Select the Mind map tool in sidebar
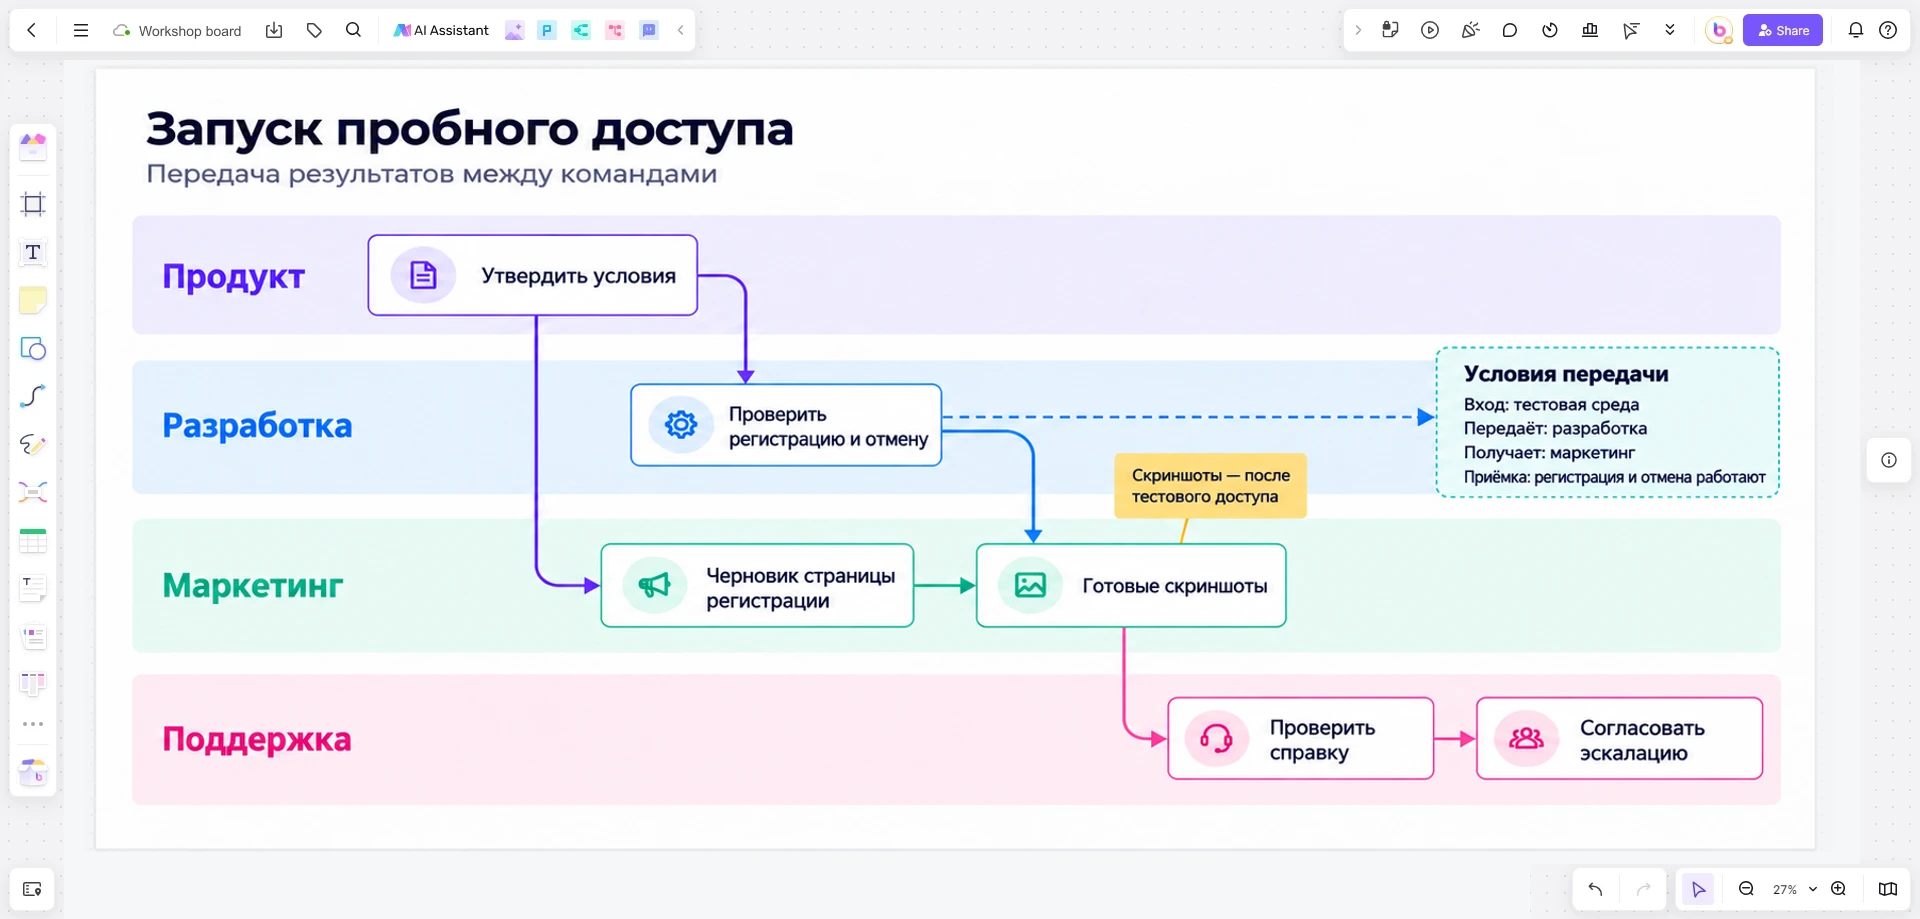This screenshot has height=919, width=1920. coord(33,492)
